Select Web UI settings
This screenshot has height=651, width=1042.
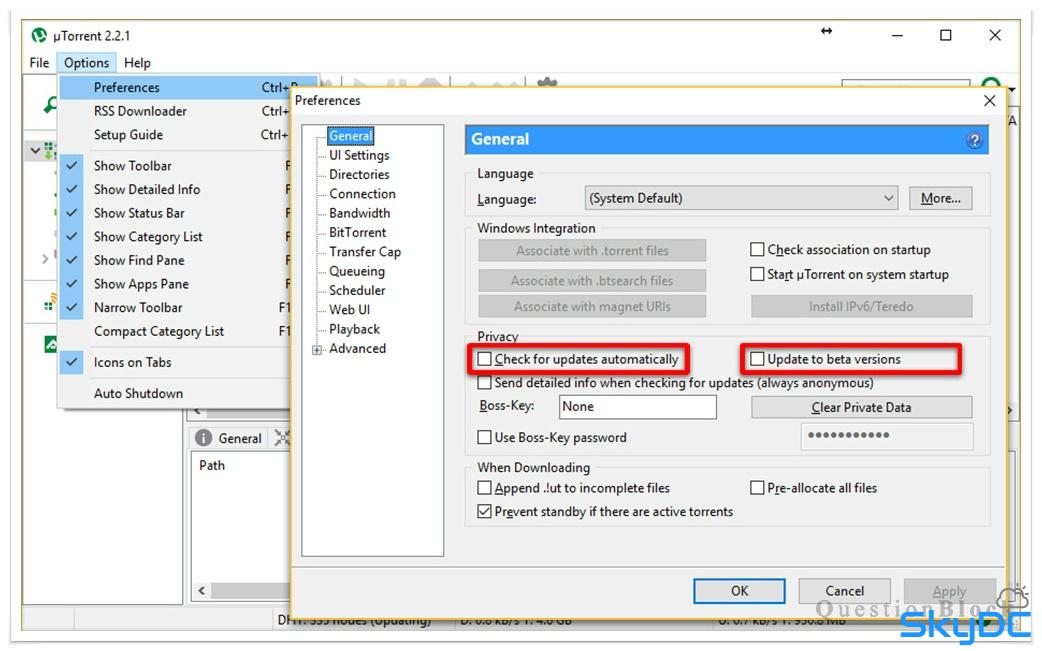click(350, 310)
